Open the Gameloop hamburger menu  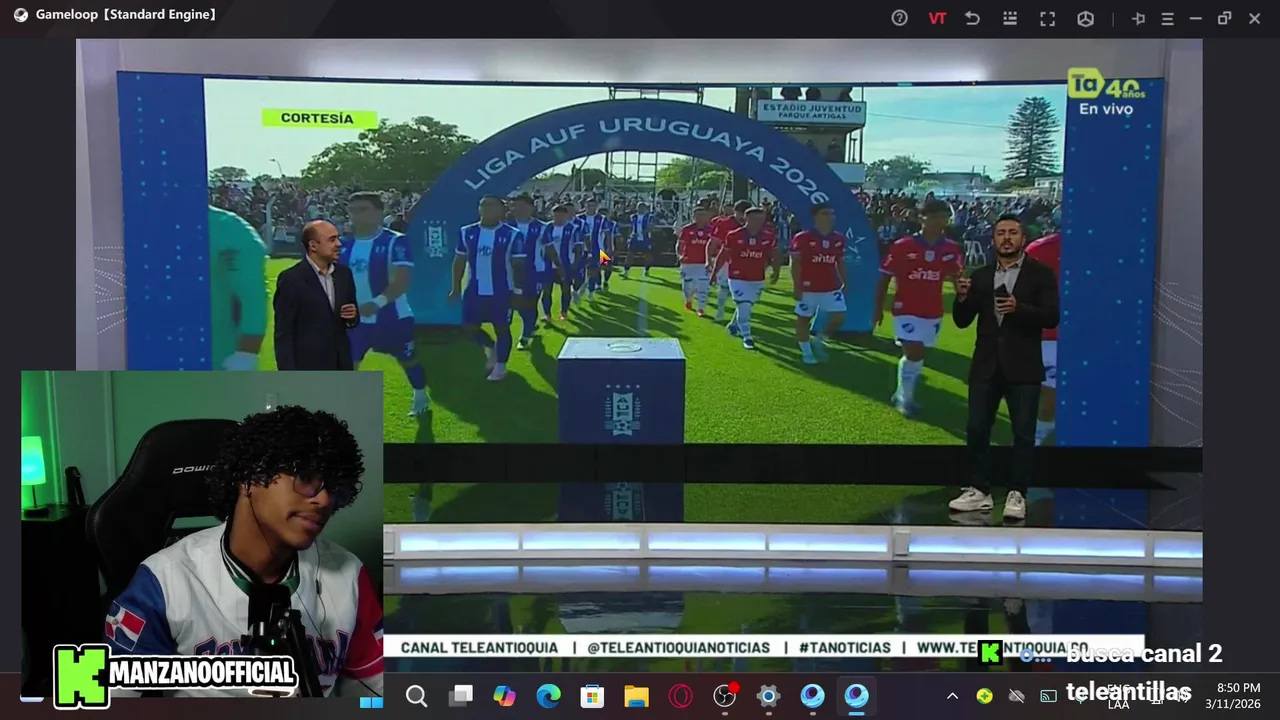(x=1167, y=18)
